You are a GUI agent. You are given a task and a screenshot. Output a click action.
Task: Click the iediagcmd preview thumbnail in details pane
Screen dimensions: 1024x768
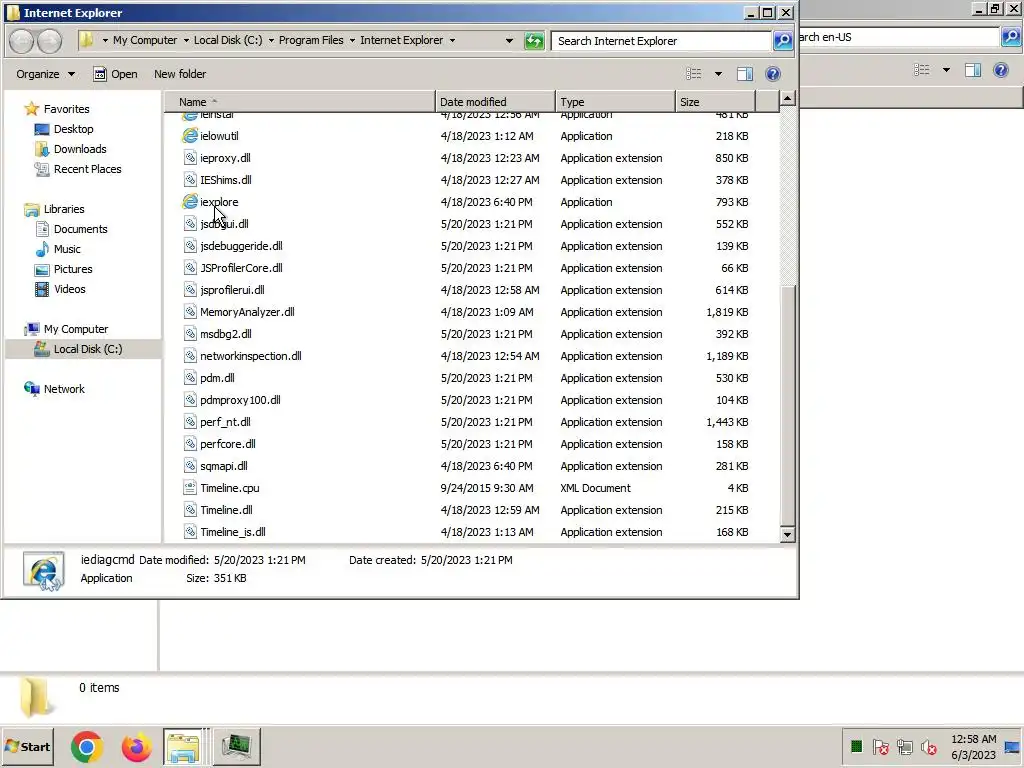point(44,570)
